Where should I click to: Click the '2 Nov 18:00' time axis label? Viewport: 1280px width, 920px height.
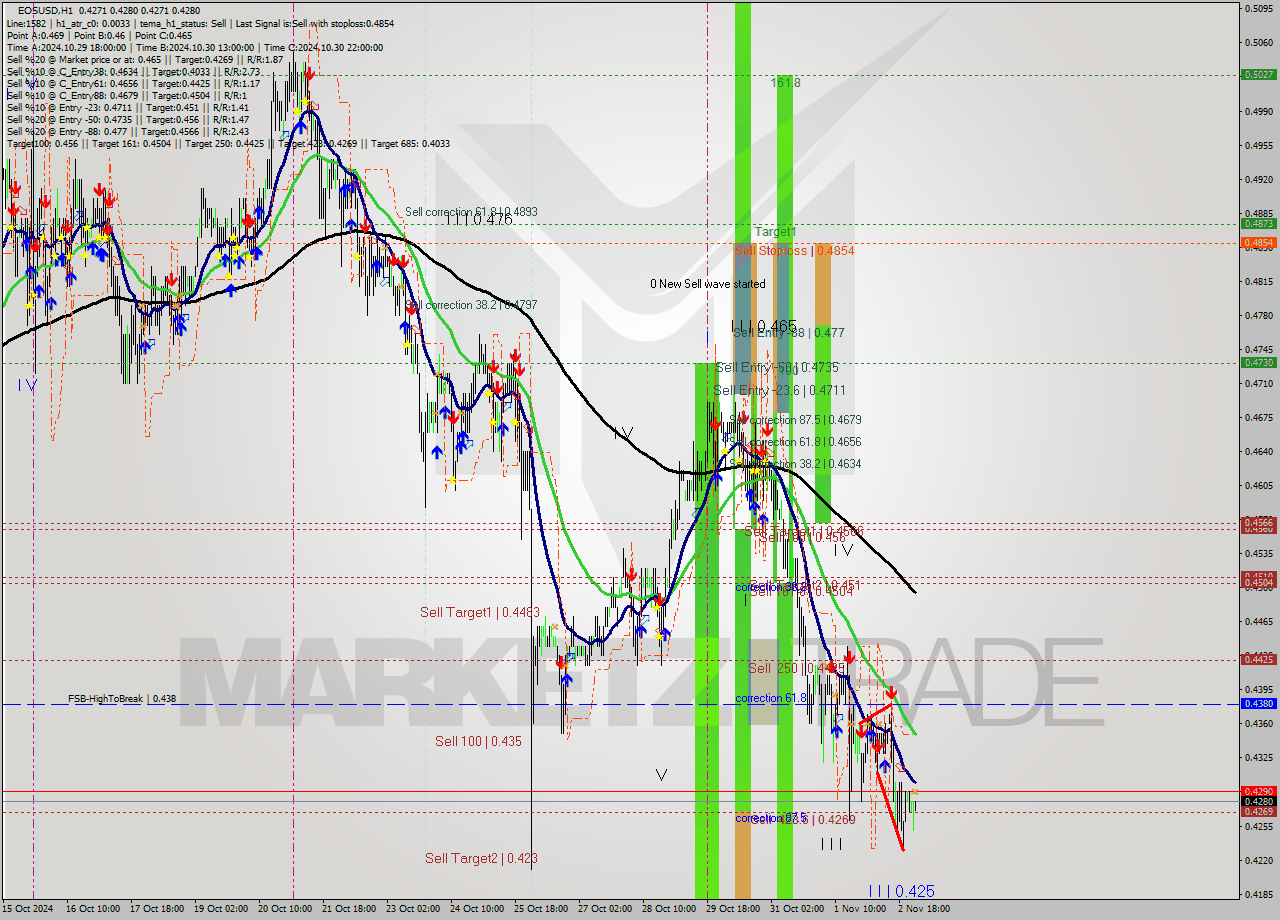tap(924, 909)
